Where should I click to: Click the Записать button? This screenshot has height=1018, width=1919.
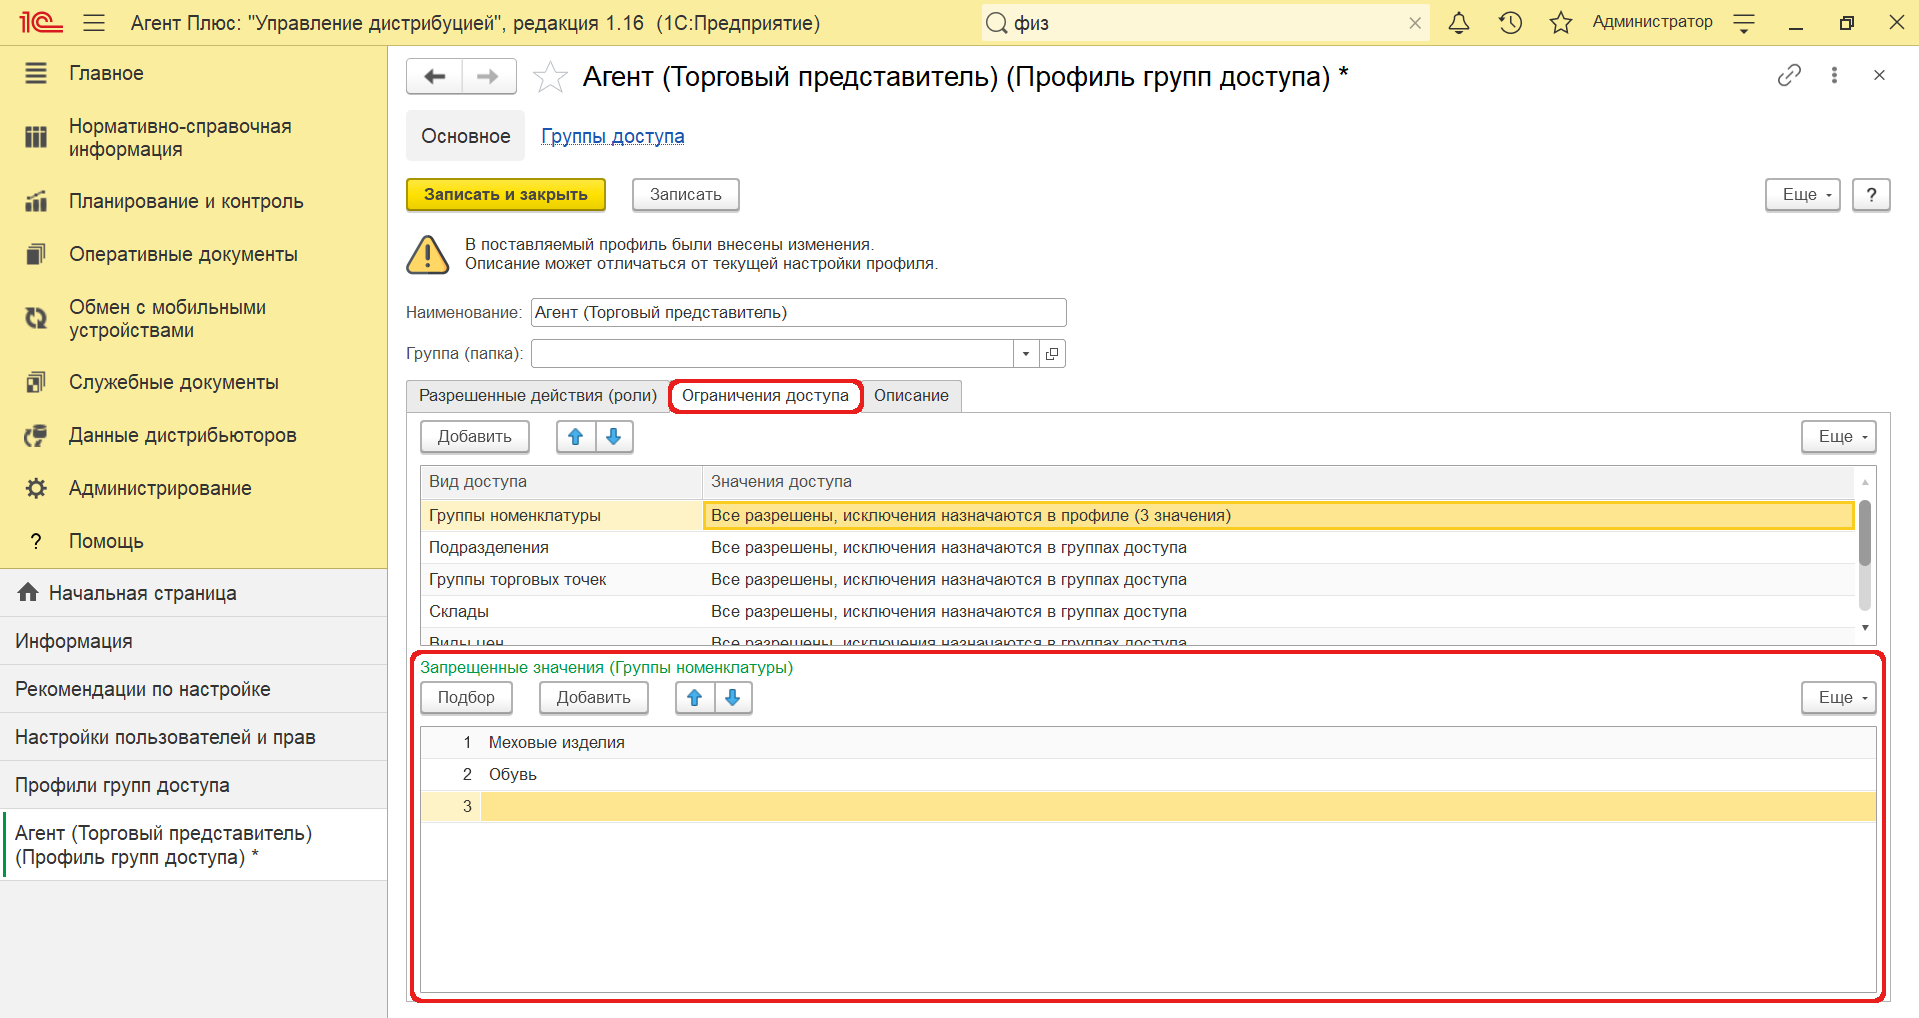686,195
